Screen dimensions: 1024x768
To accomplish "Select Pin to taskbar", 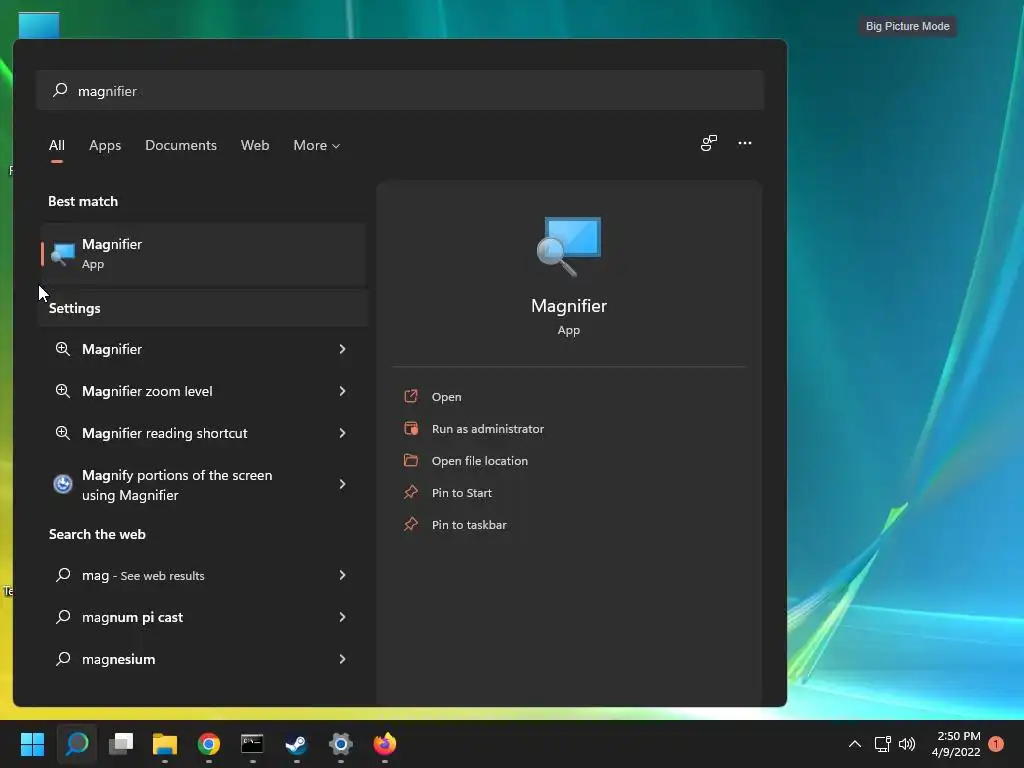I will 469,525.
